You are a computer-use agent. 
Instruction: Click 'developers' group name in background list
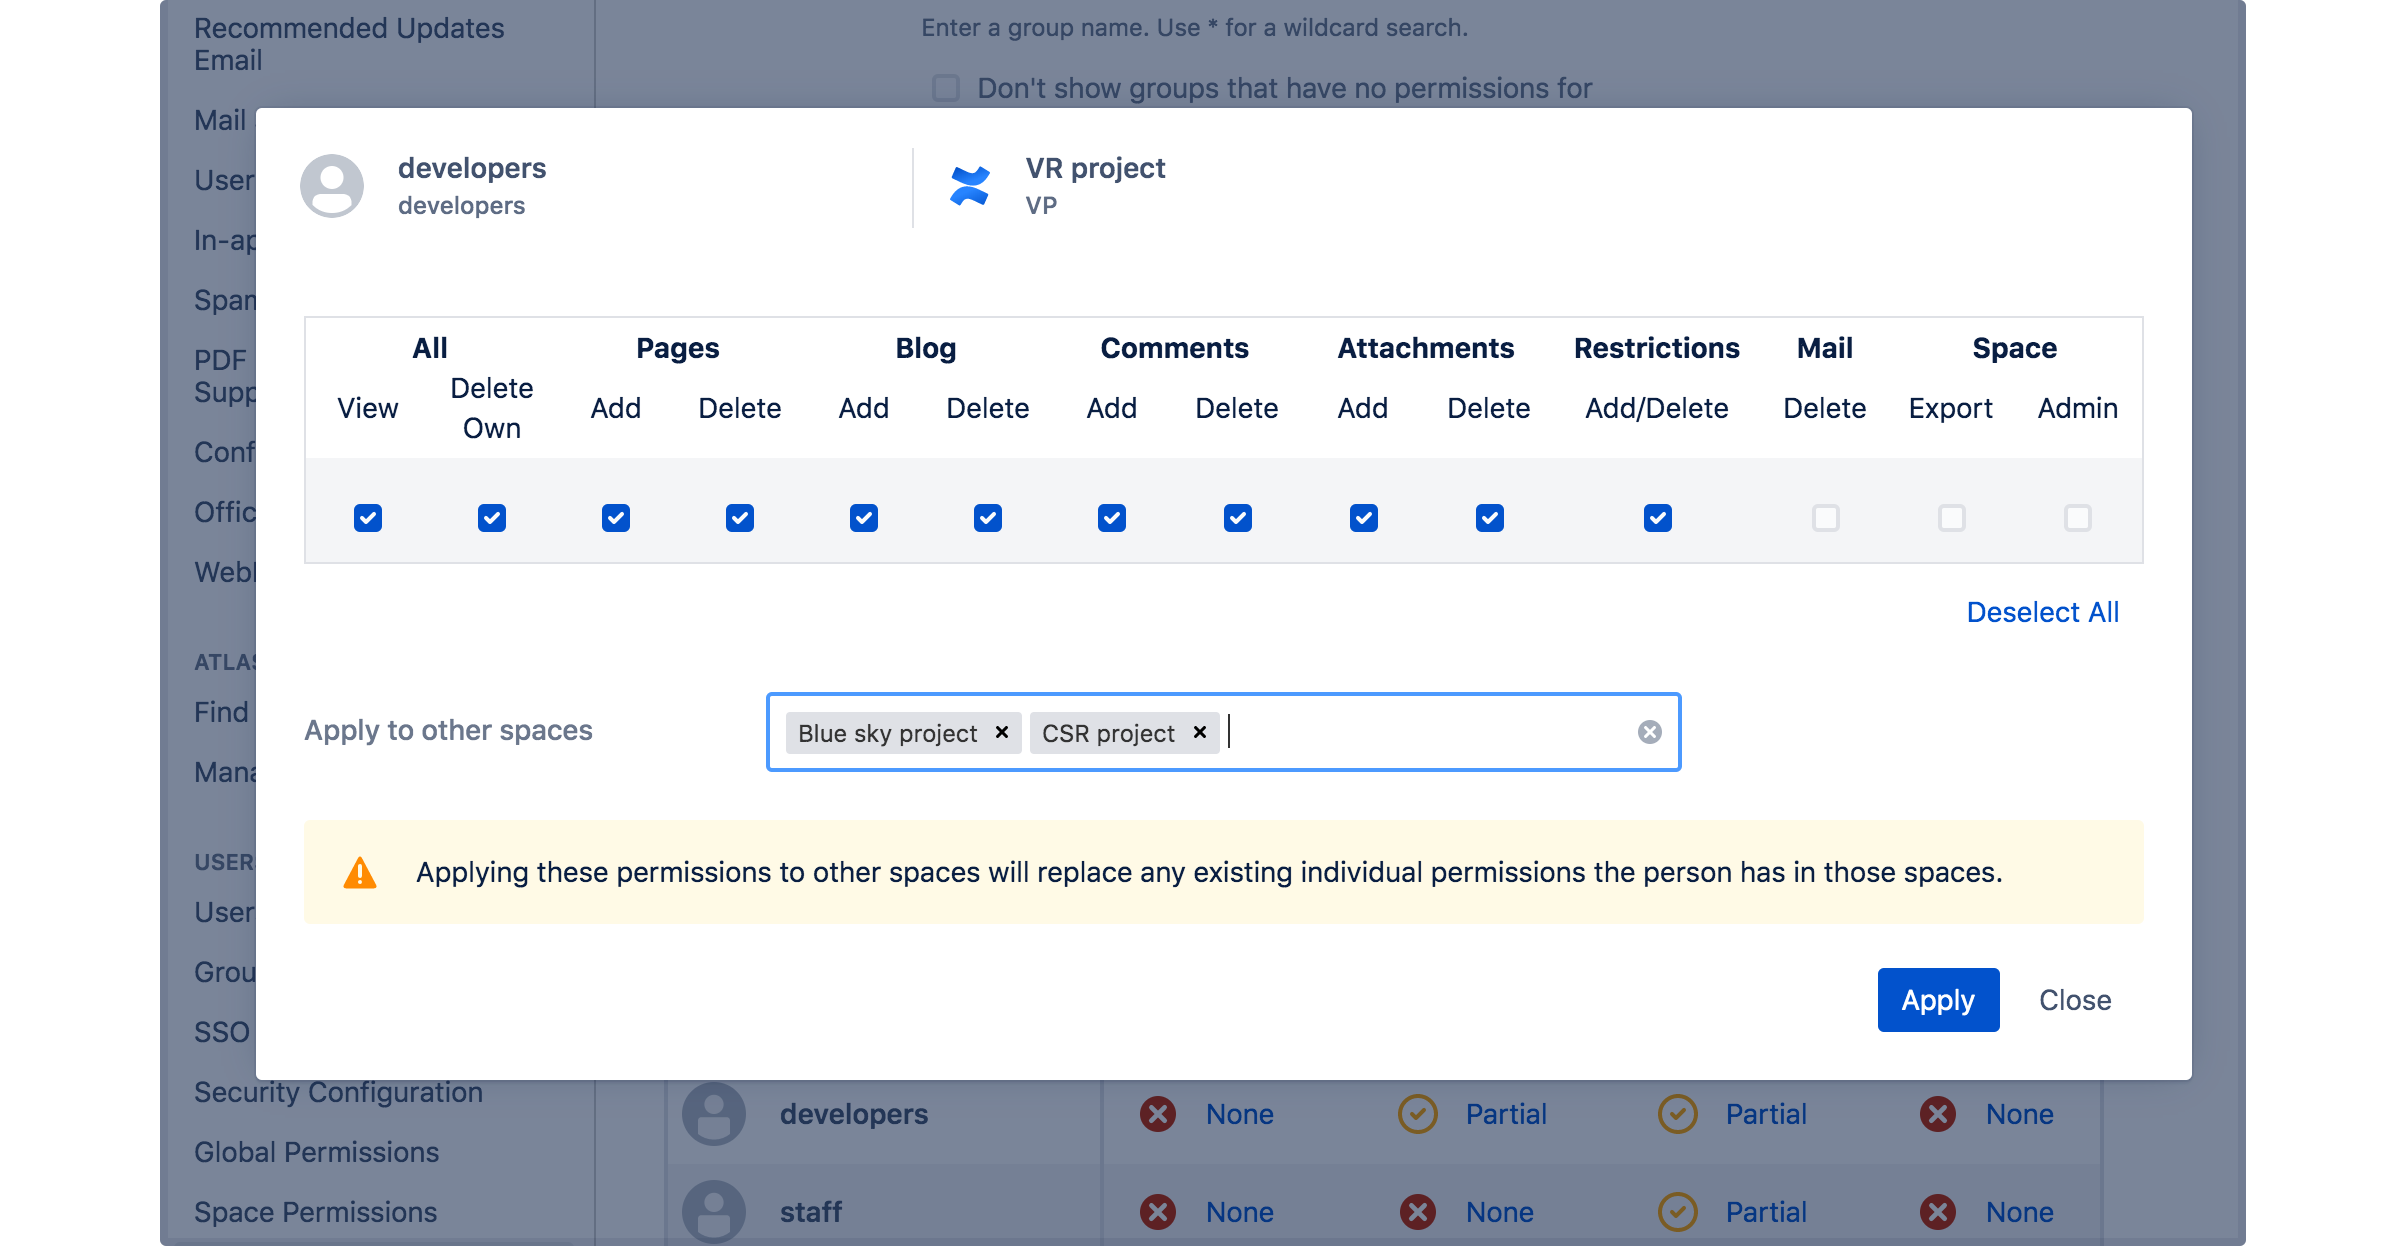(x=854, y=1114)
